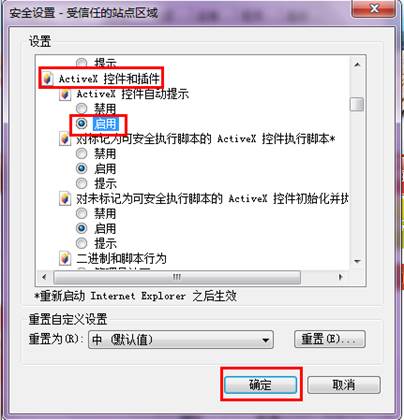Click the settings list scroll up arrow

pos(357,65)
